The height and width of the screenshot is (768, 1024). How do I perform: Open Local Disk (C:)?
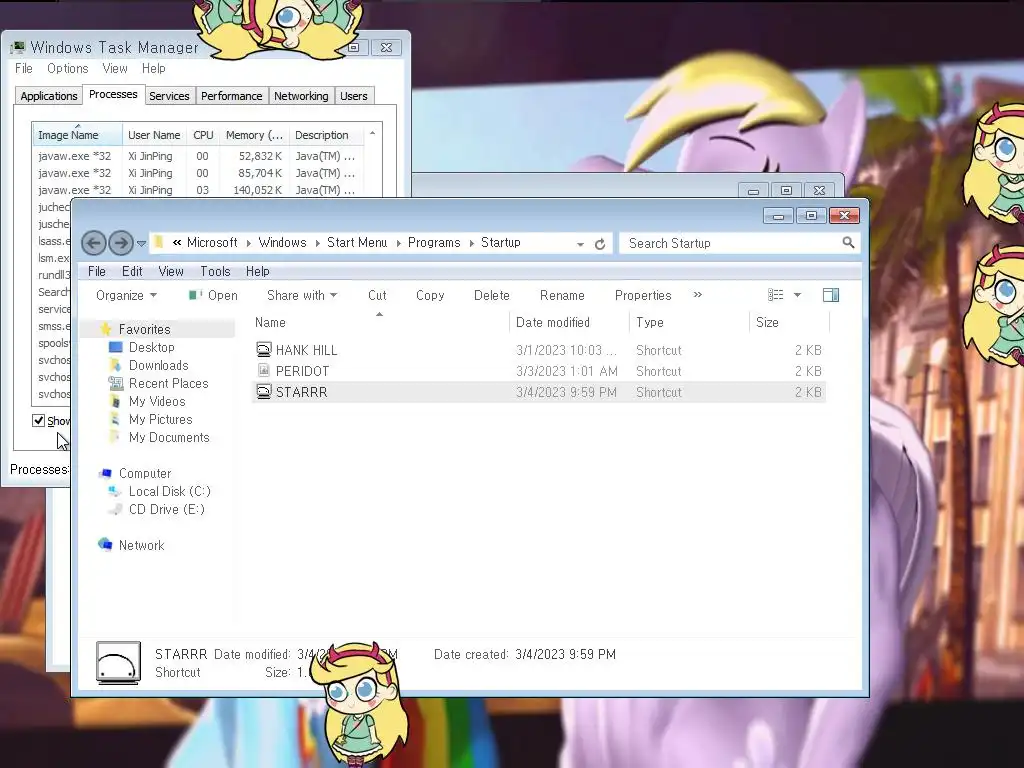point(170,491)
